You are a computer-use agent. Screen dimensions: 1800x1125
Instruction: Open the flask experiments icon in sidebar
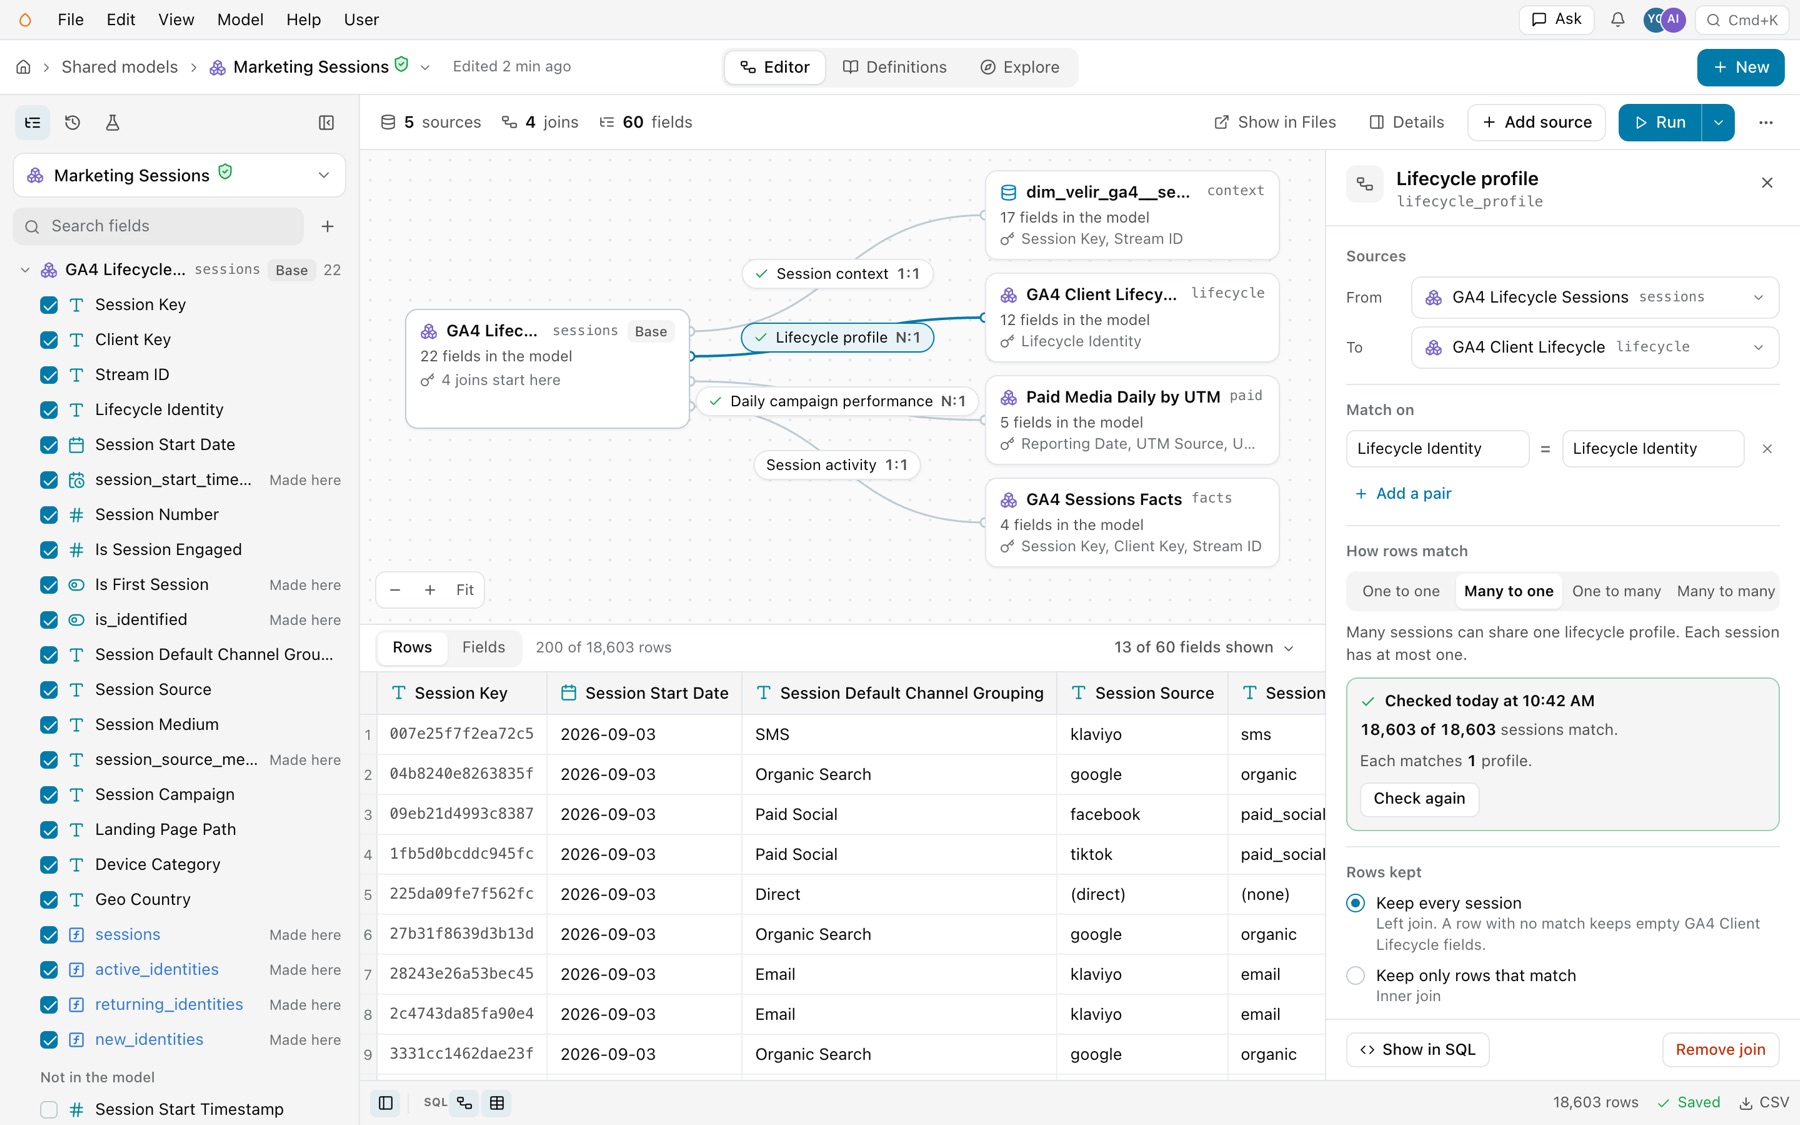(112, 123)
